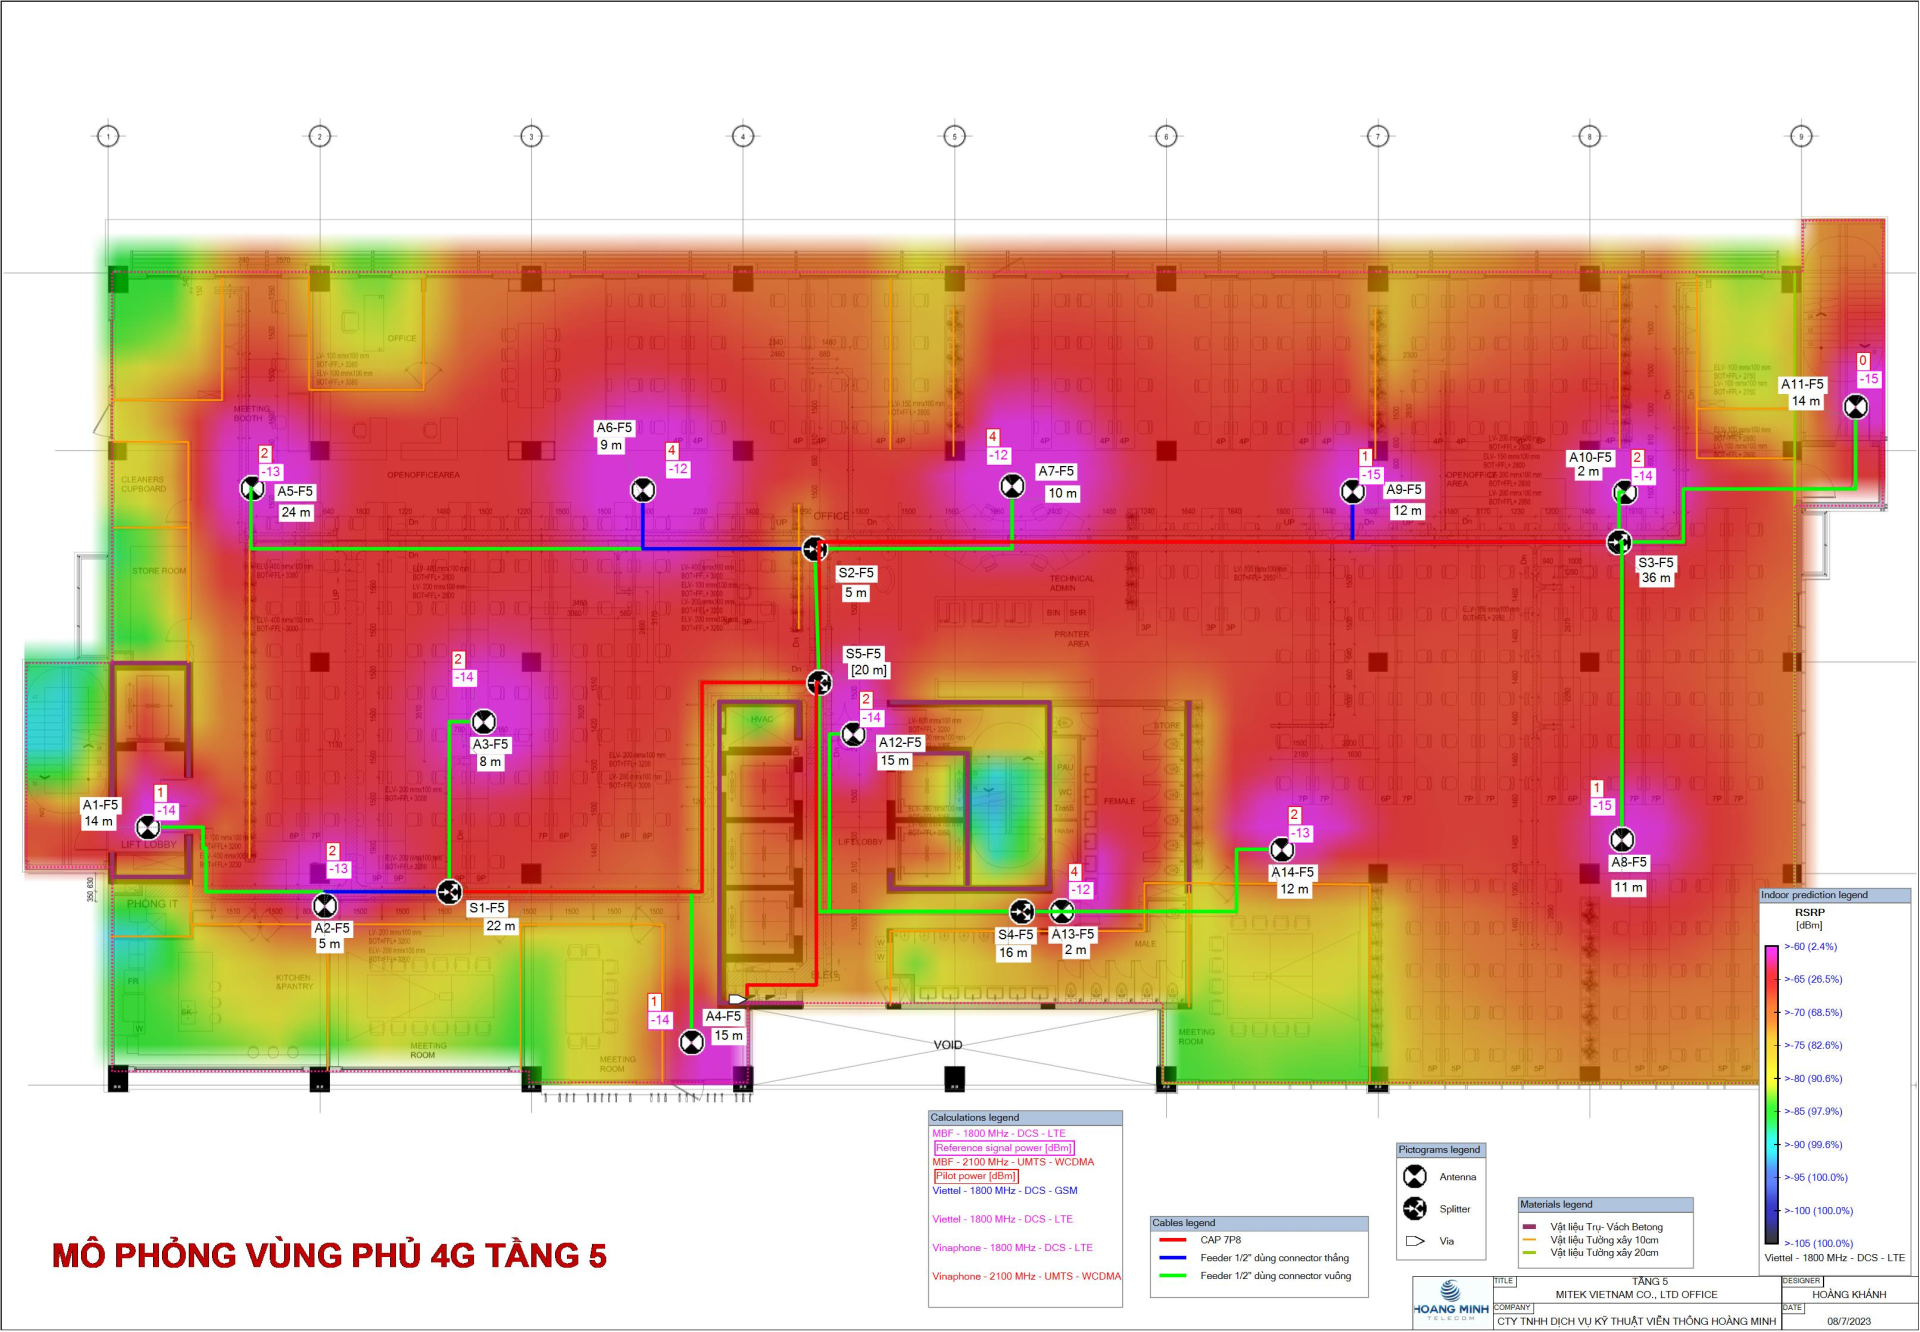This screenshot has height=1332, width=1920.
Task: Click the A9-F5 antenna label
Action: (x=1404, y=490)
